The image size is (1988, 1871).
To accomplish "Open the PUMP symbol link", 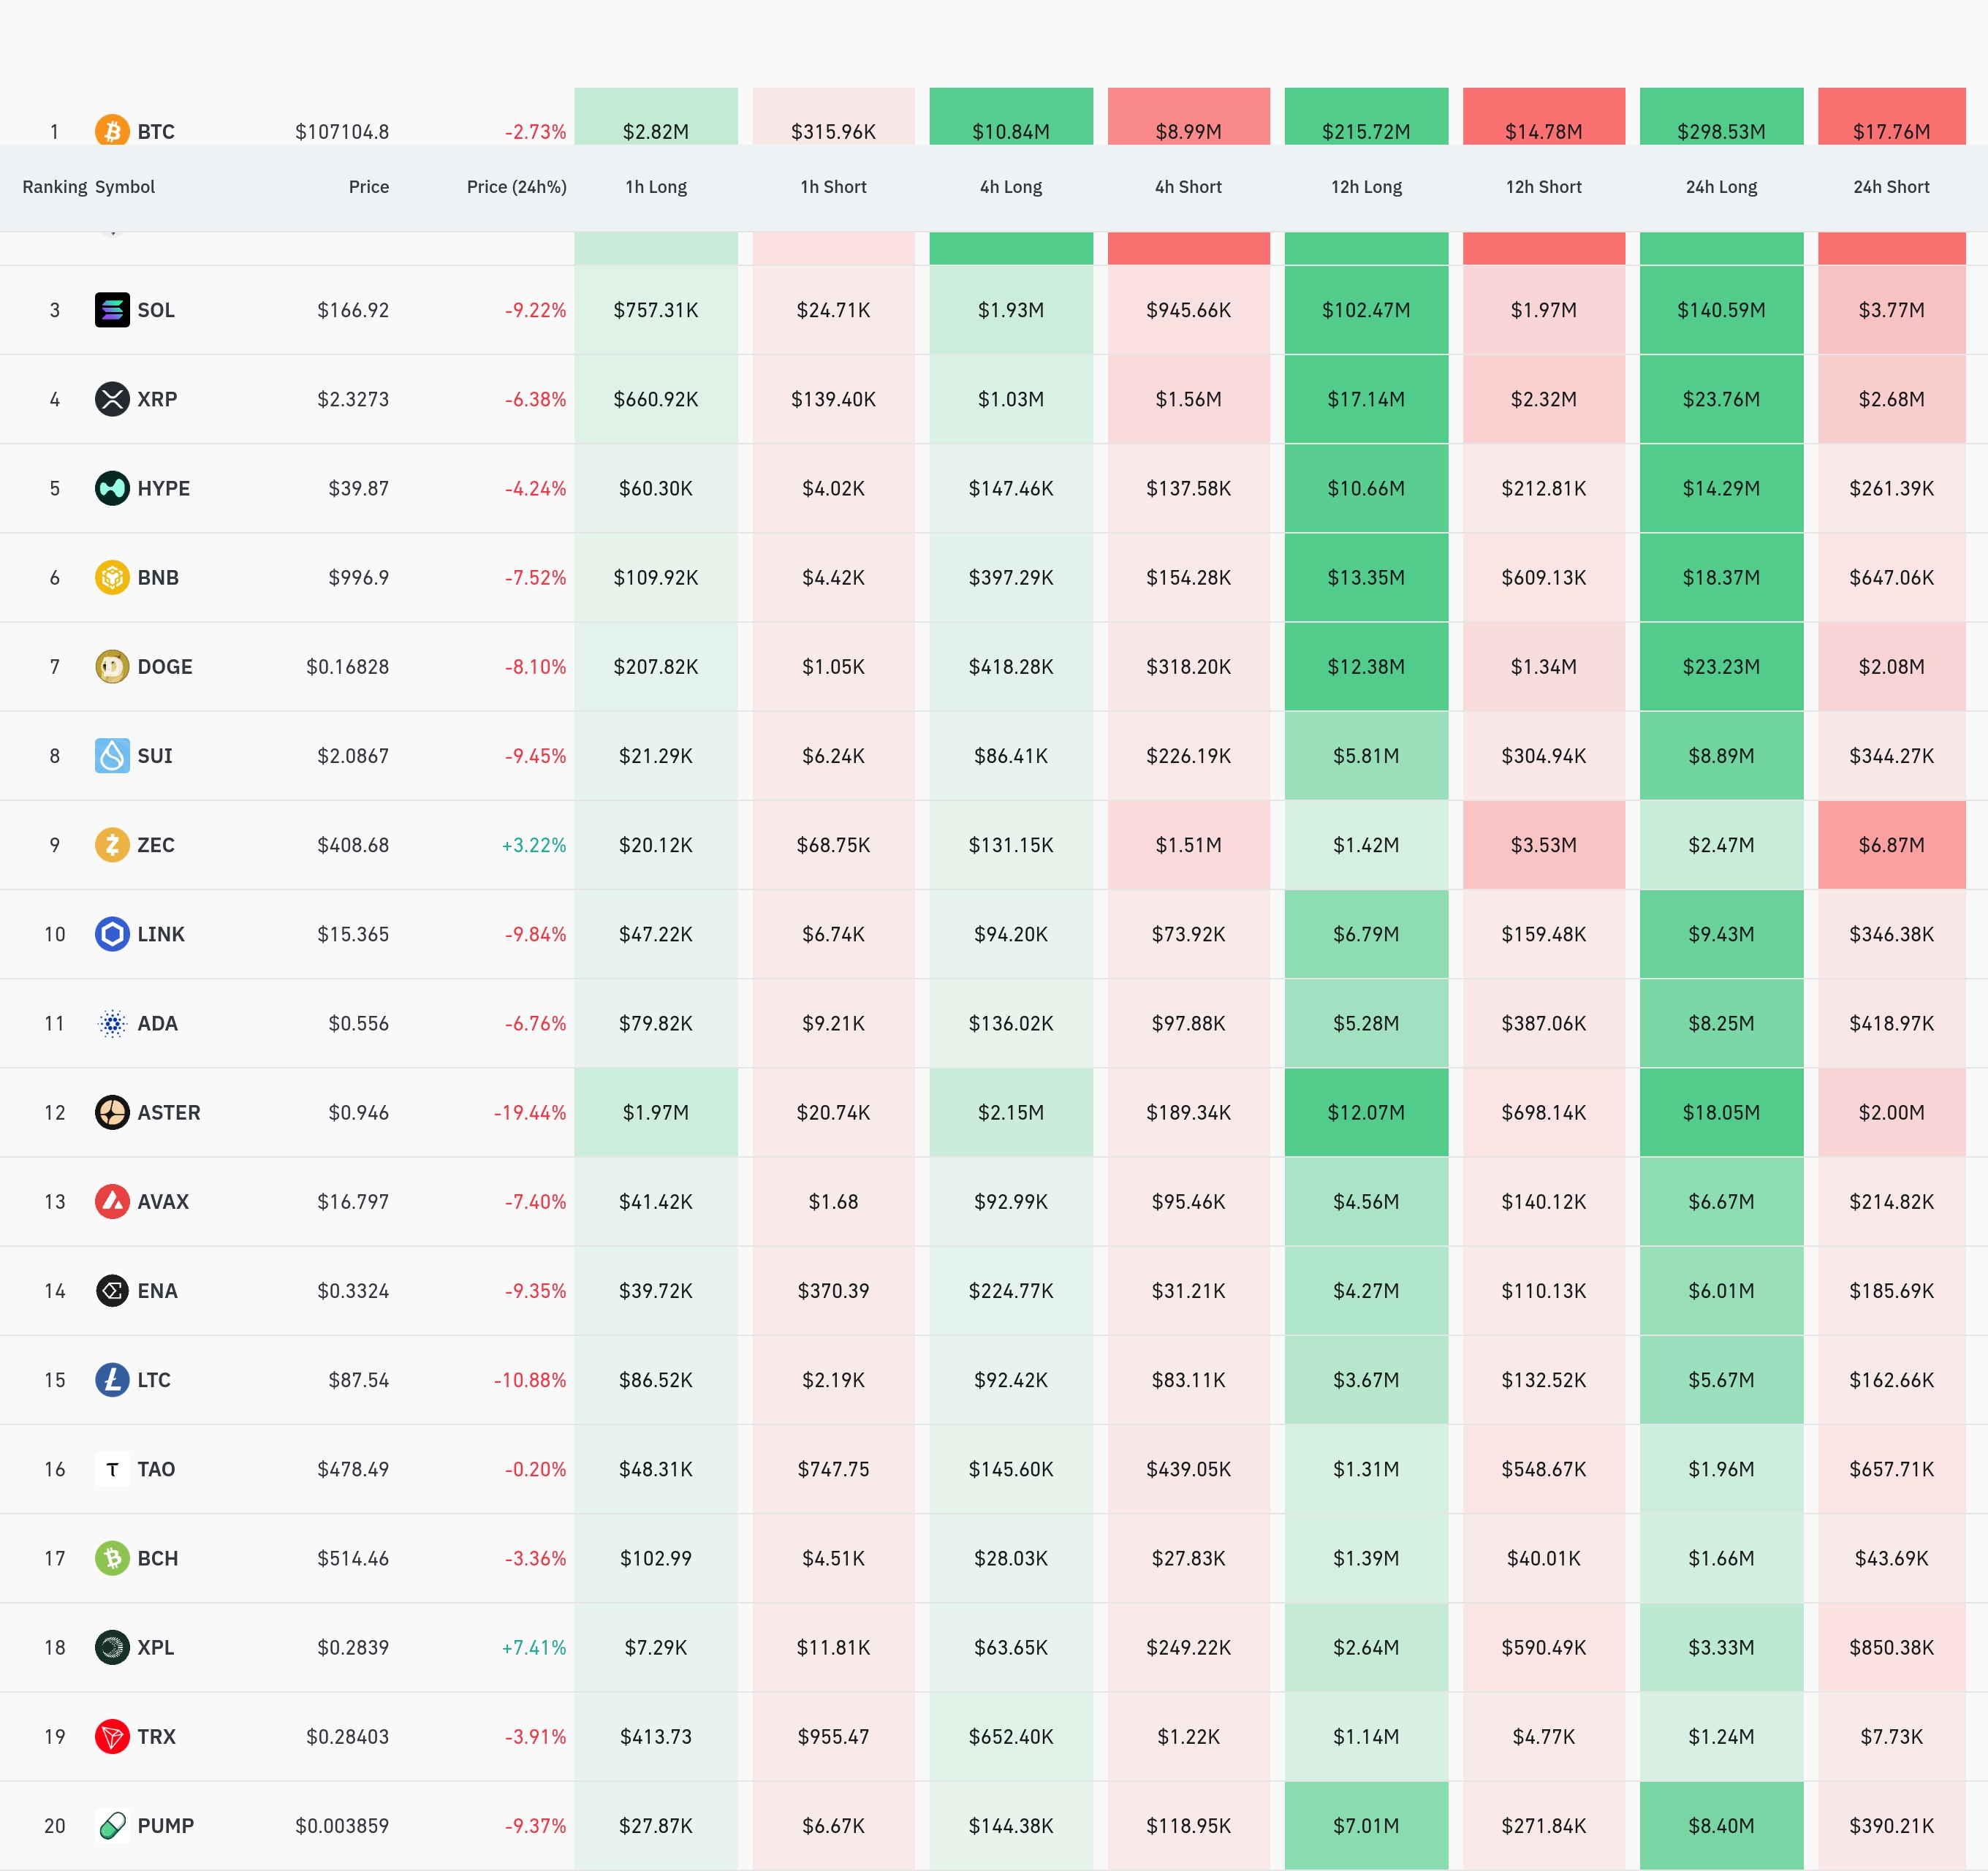I will tap(165, 1825).
